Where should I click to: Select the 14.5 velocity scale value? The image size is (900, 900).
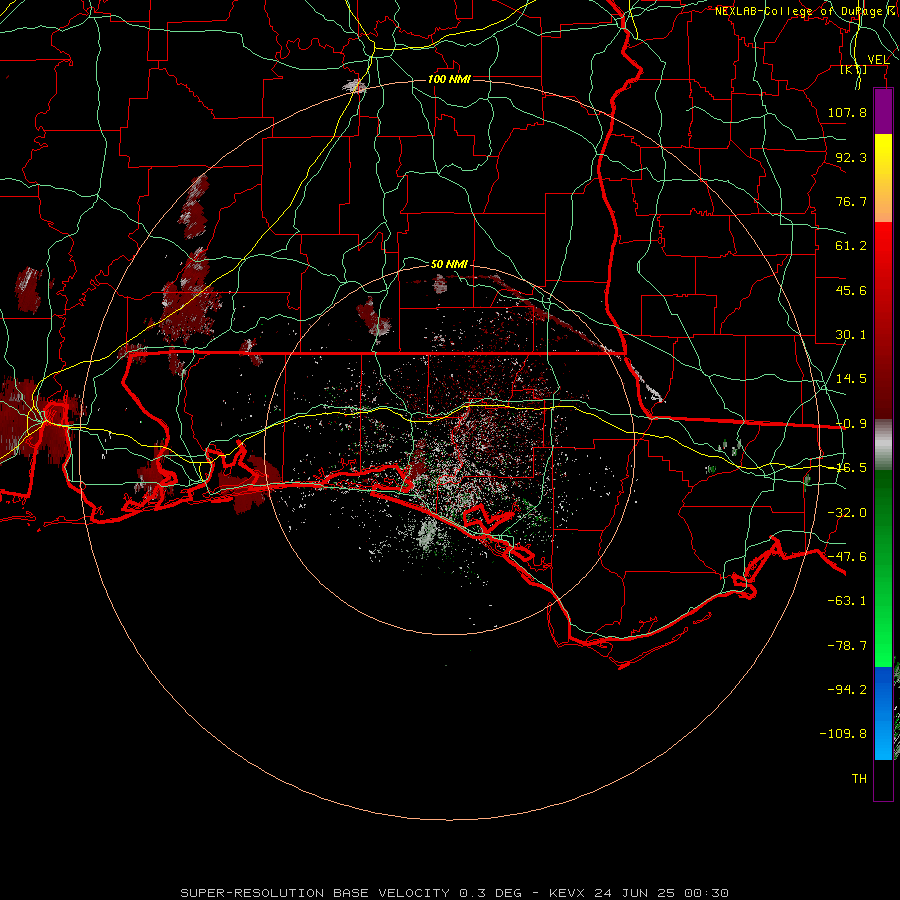[x=851, y=379]
